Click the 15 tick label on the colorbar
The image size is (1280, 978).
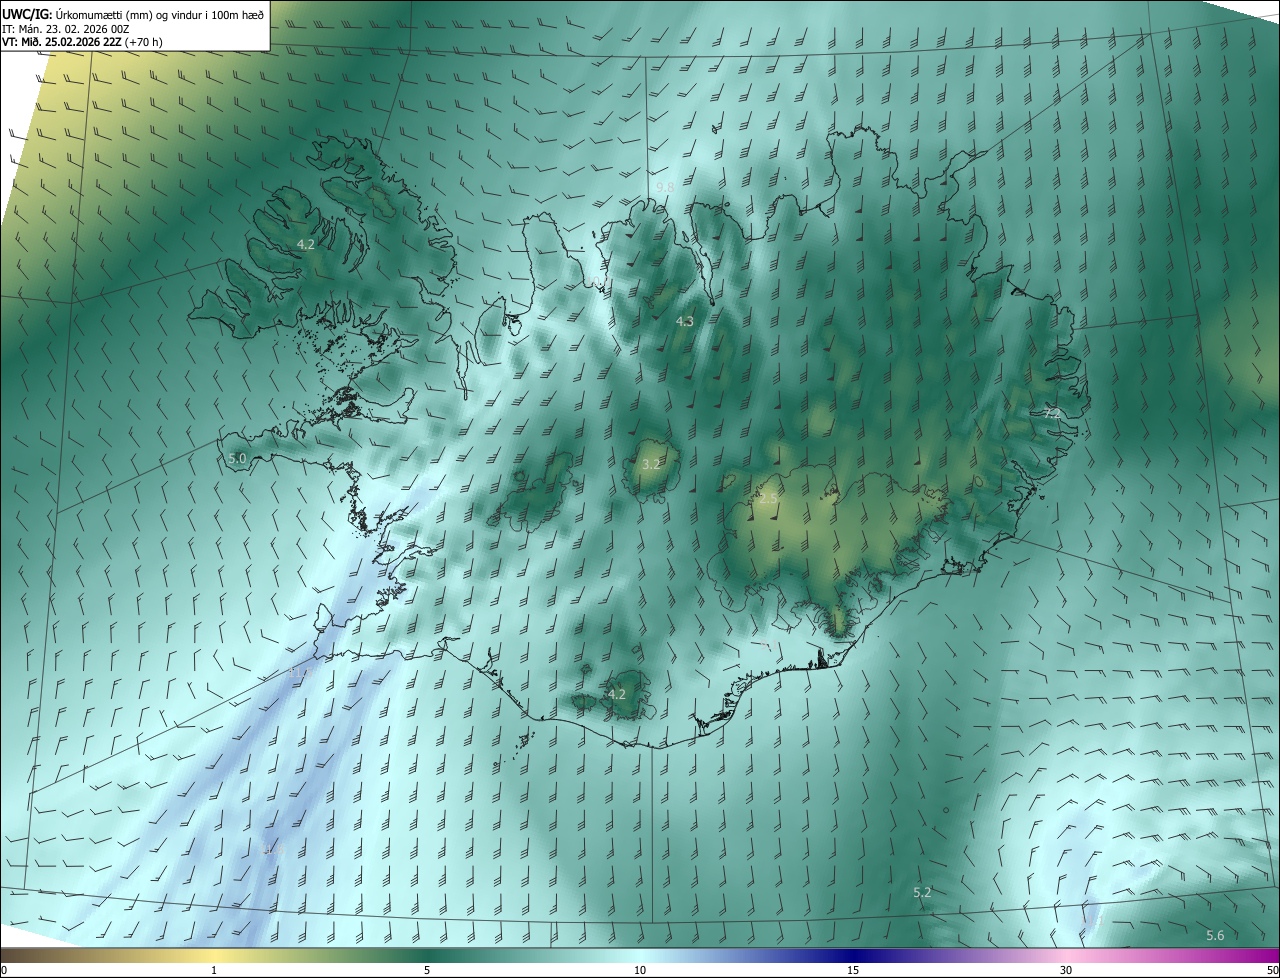pos(853,970)
